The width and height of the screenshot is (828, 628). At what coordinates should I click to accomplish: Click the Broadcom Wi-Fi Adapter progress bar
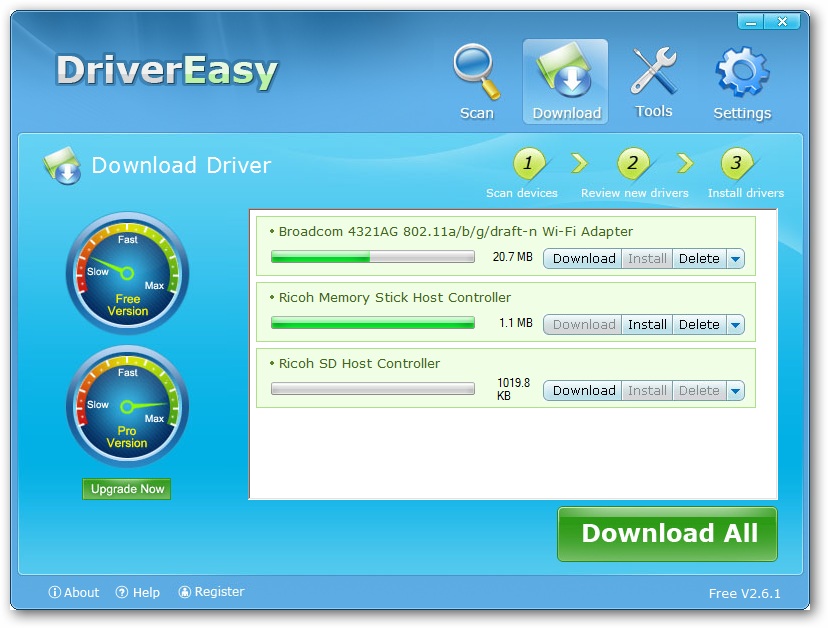pyautogui.click(x=373, y=257)
